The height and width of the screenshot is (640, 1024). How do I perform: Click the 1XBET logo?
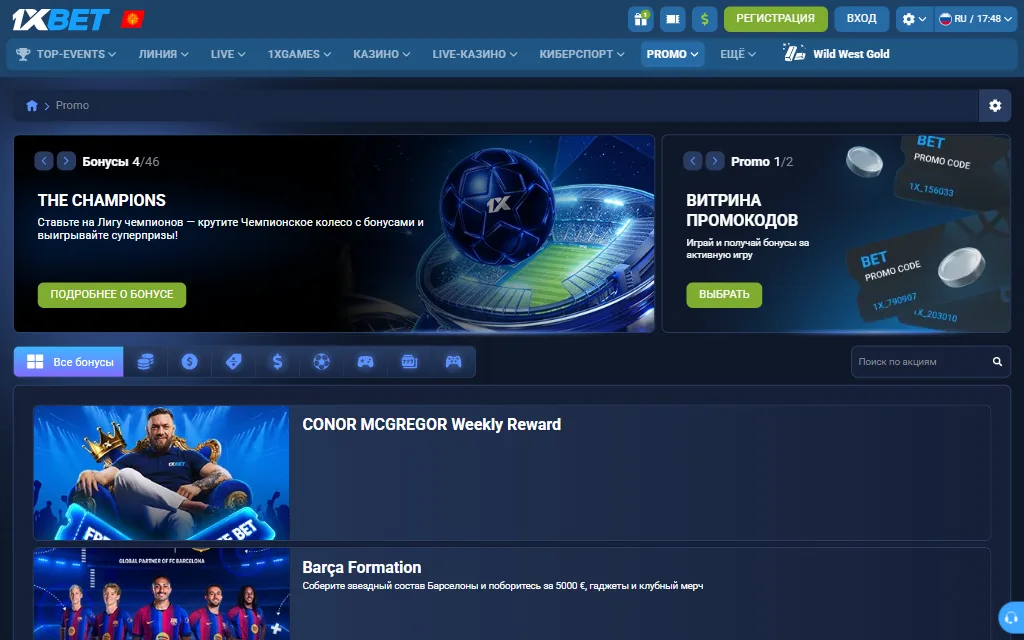tap(61, 20)
